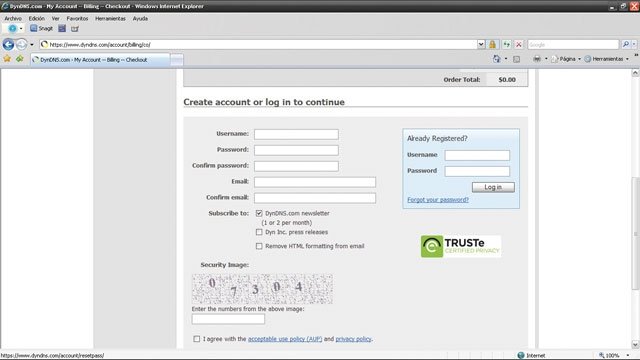Open the Ver menu
Image resolution: width=640 pixels, height=360 pixels.
56,18
